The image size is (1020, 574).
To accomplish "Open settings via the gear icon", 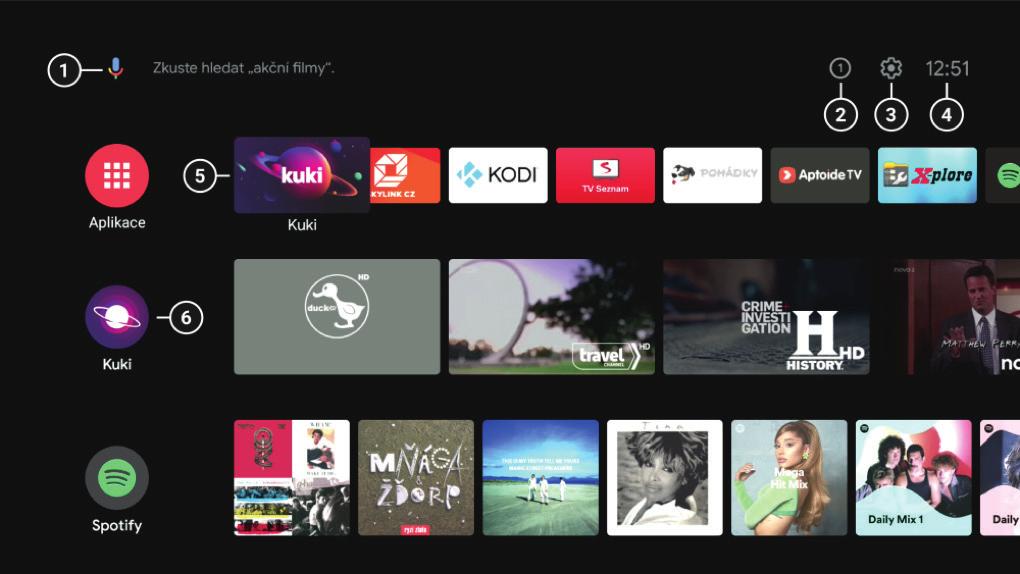I will click(x=891, y=68).
